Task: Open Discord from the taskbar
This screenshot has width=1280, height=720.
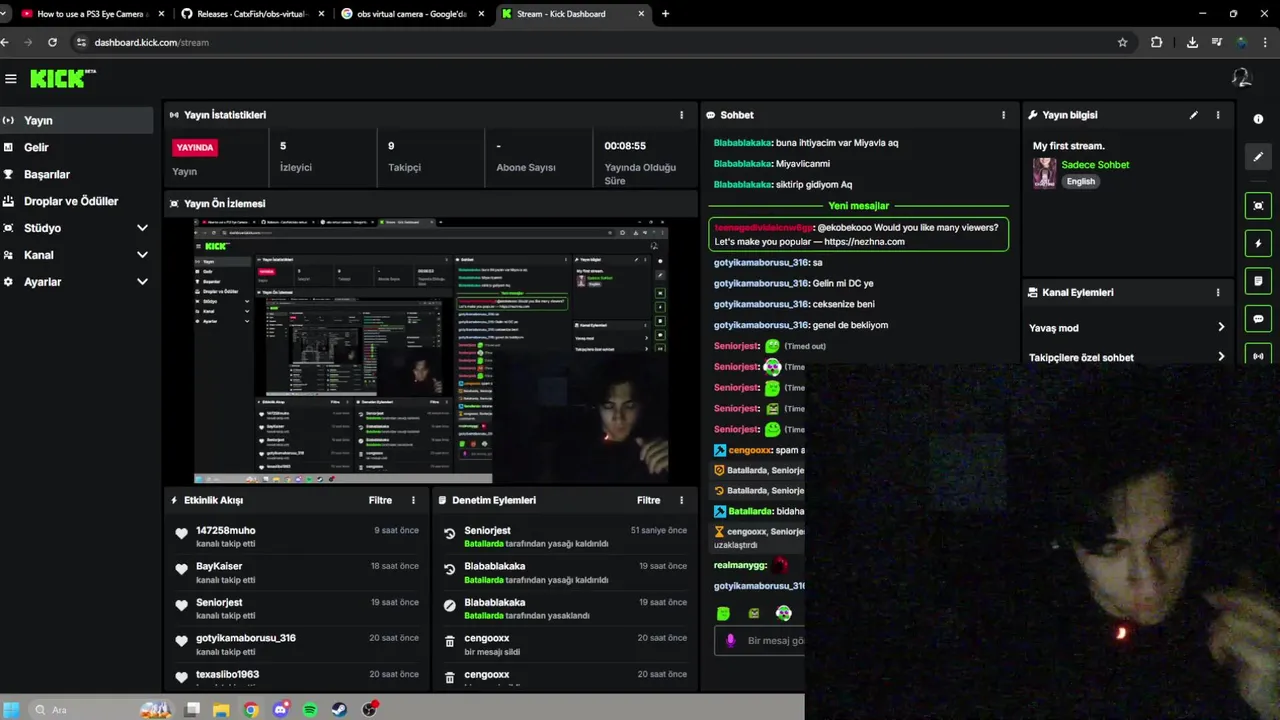Action: coord(280,709)
